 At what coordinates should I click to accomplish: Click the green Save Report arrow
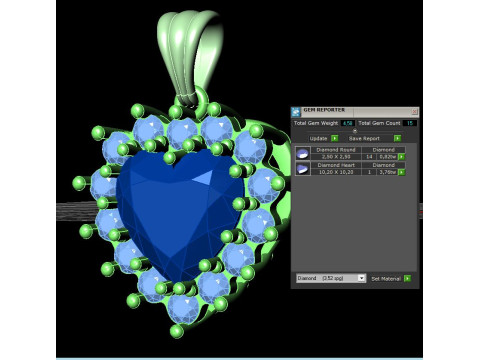coord(397,138)
